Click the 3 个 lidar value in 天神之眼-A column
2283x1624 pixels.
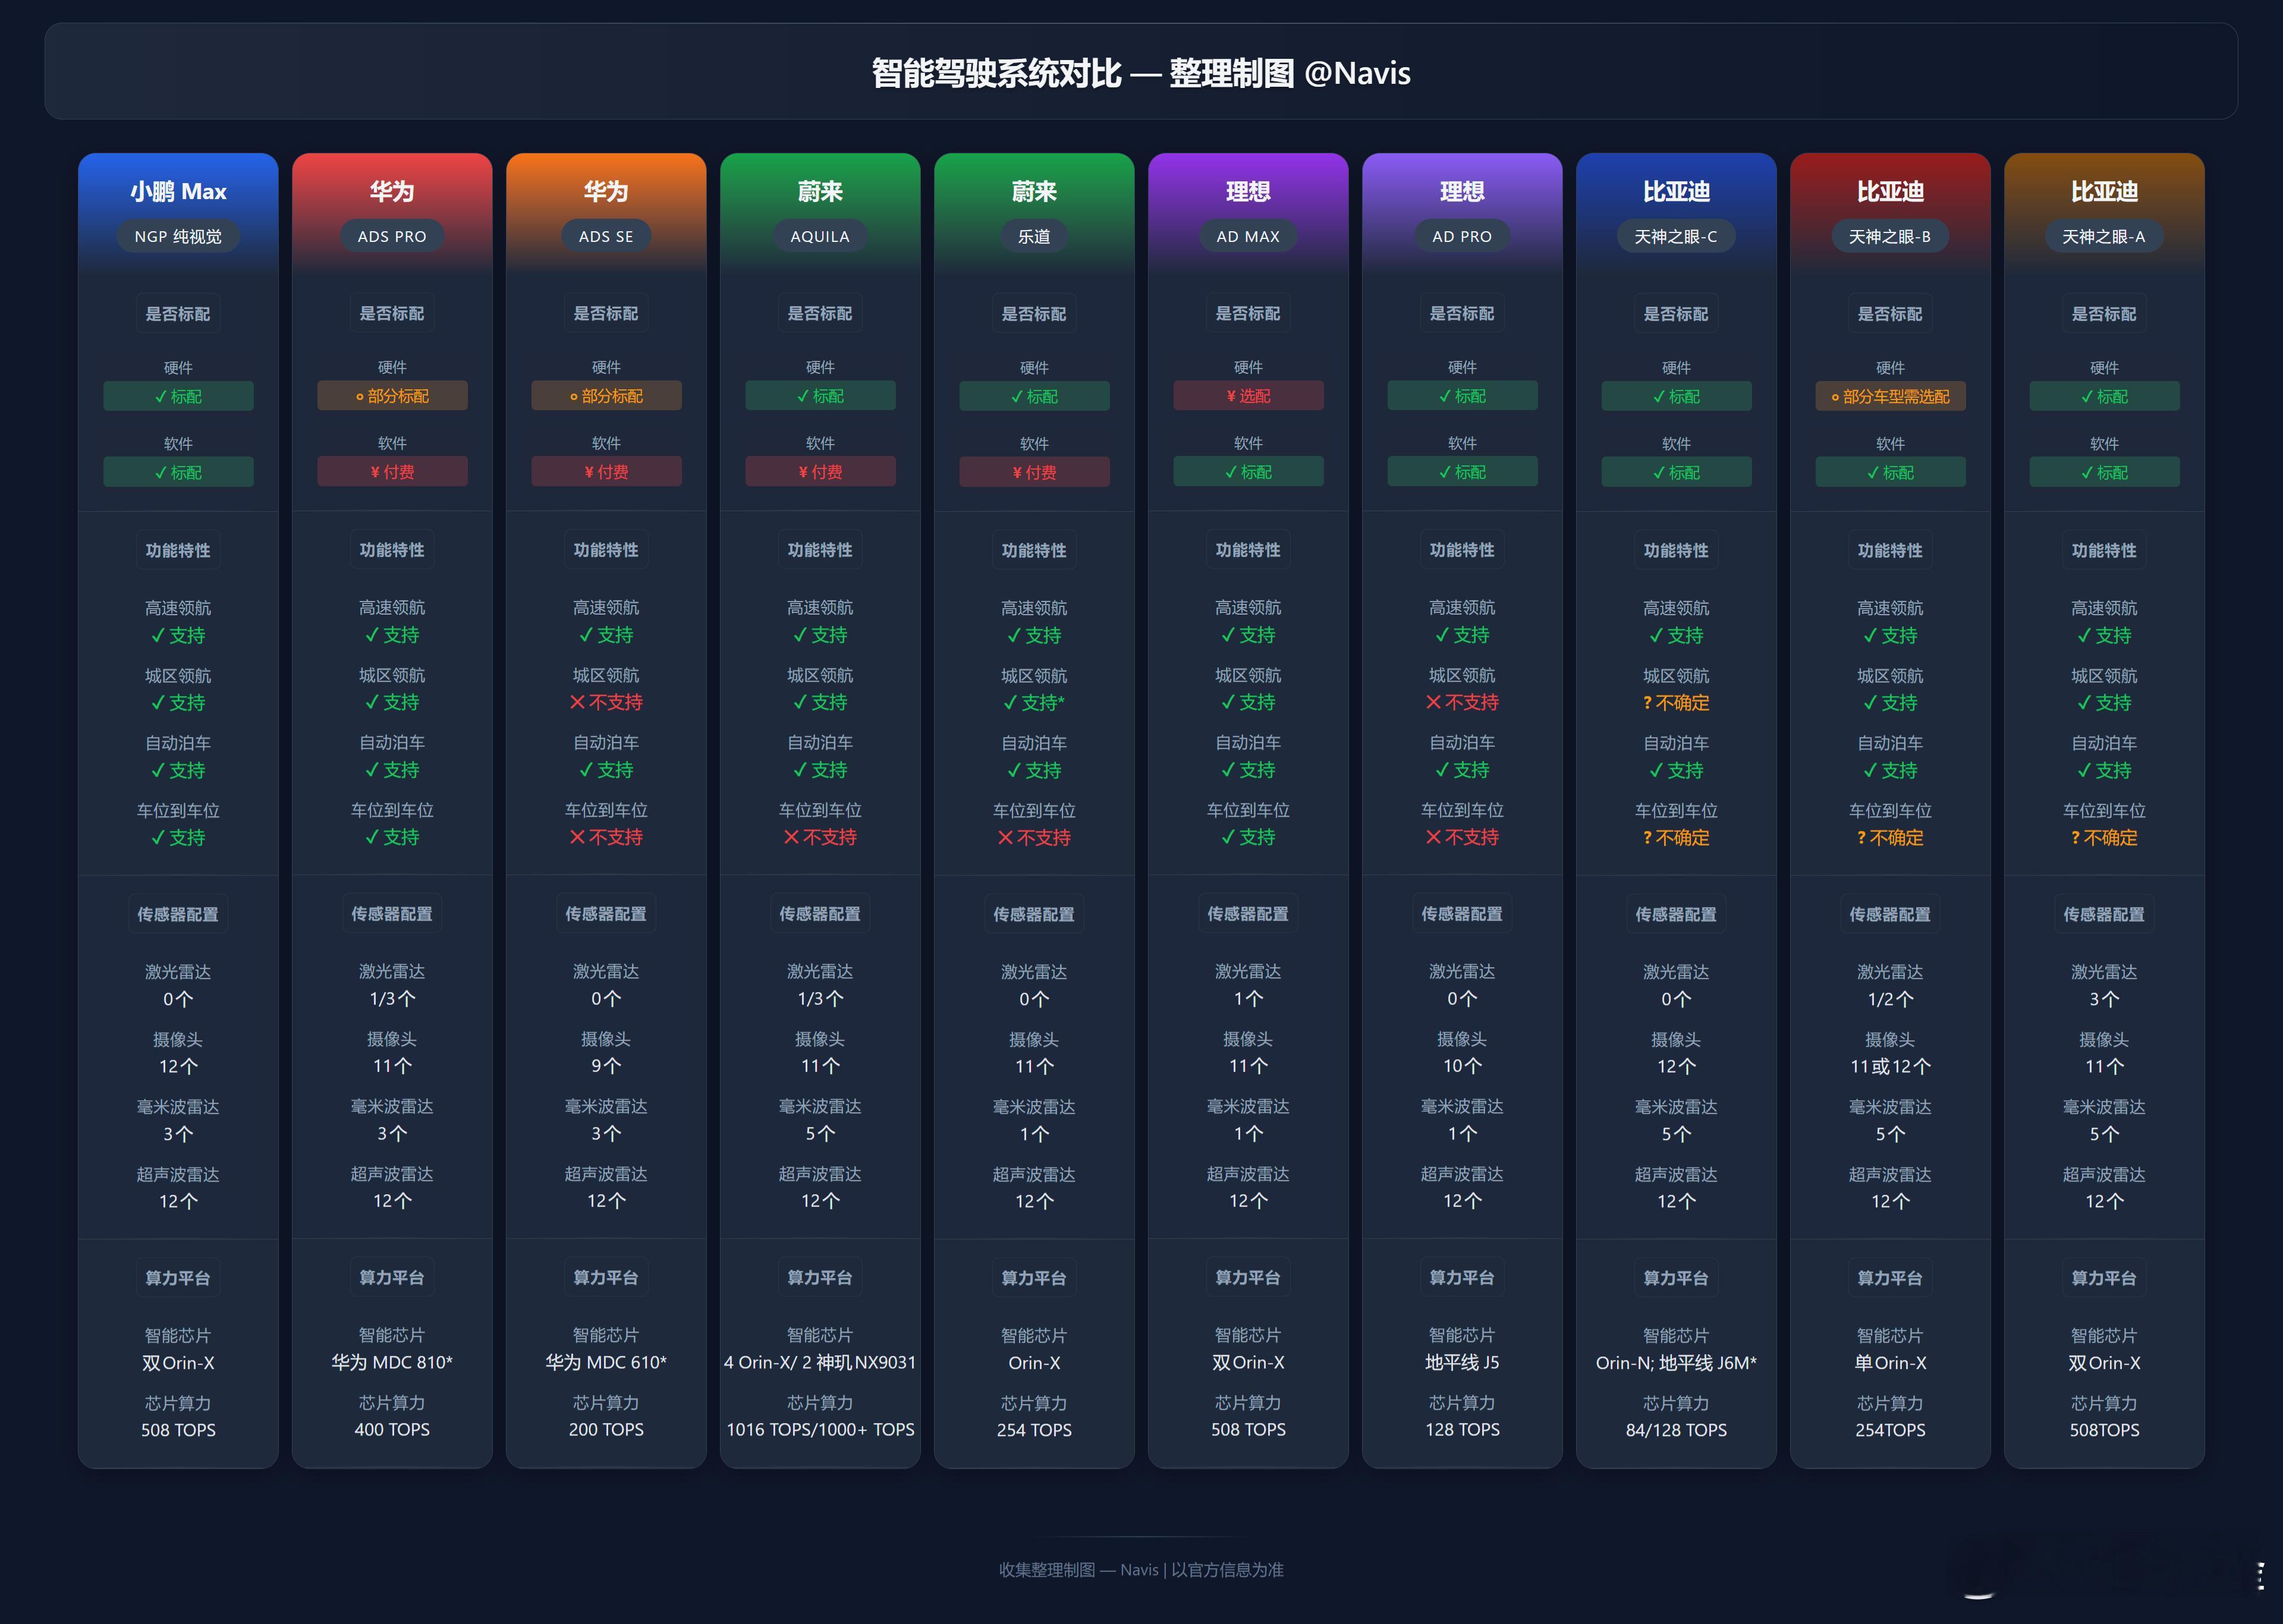(2104, 999)
